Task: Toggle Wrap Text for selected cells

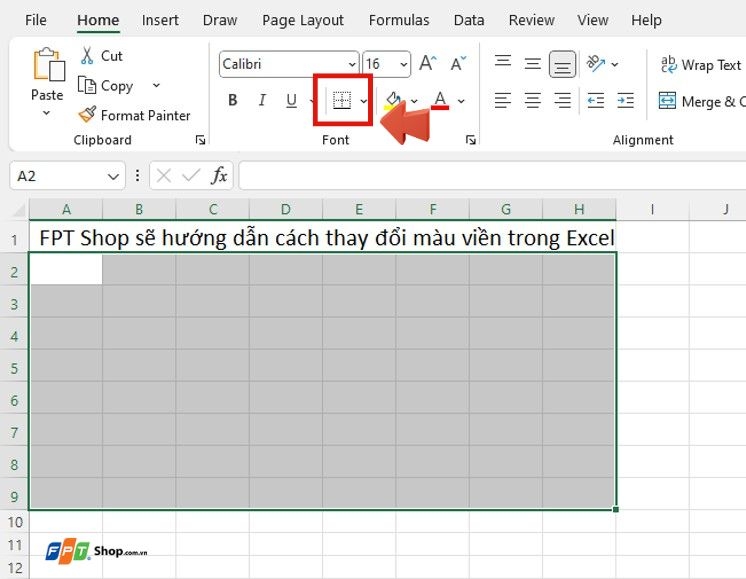Action: (x=700, y=64)
